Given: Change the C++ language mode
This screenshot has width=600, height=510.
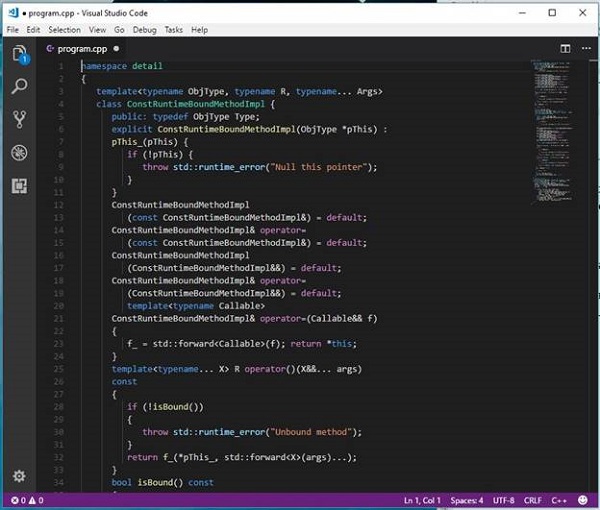Looking at the screenshot, I should [x=560, y=500].
